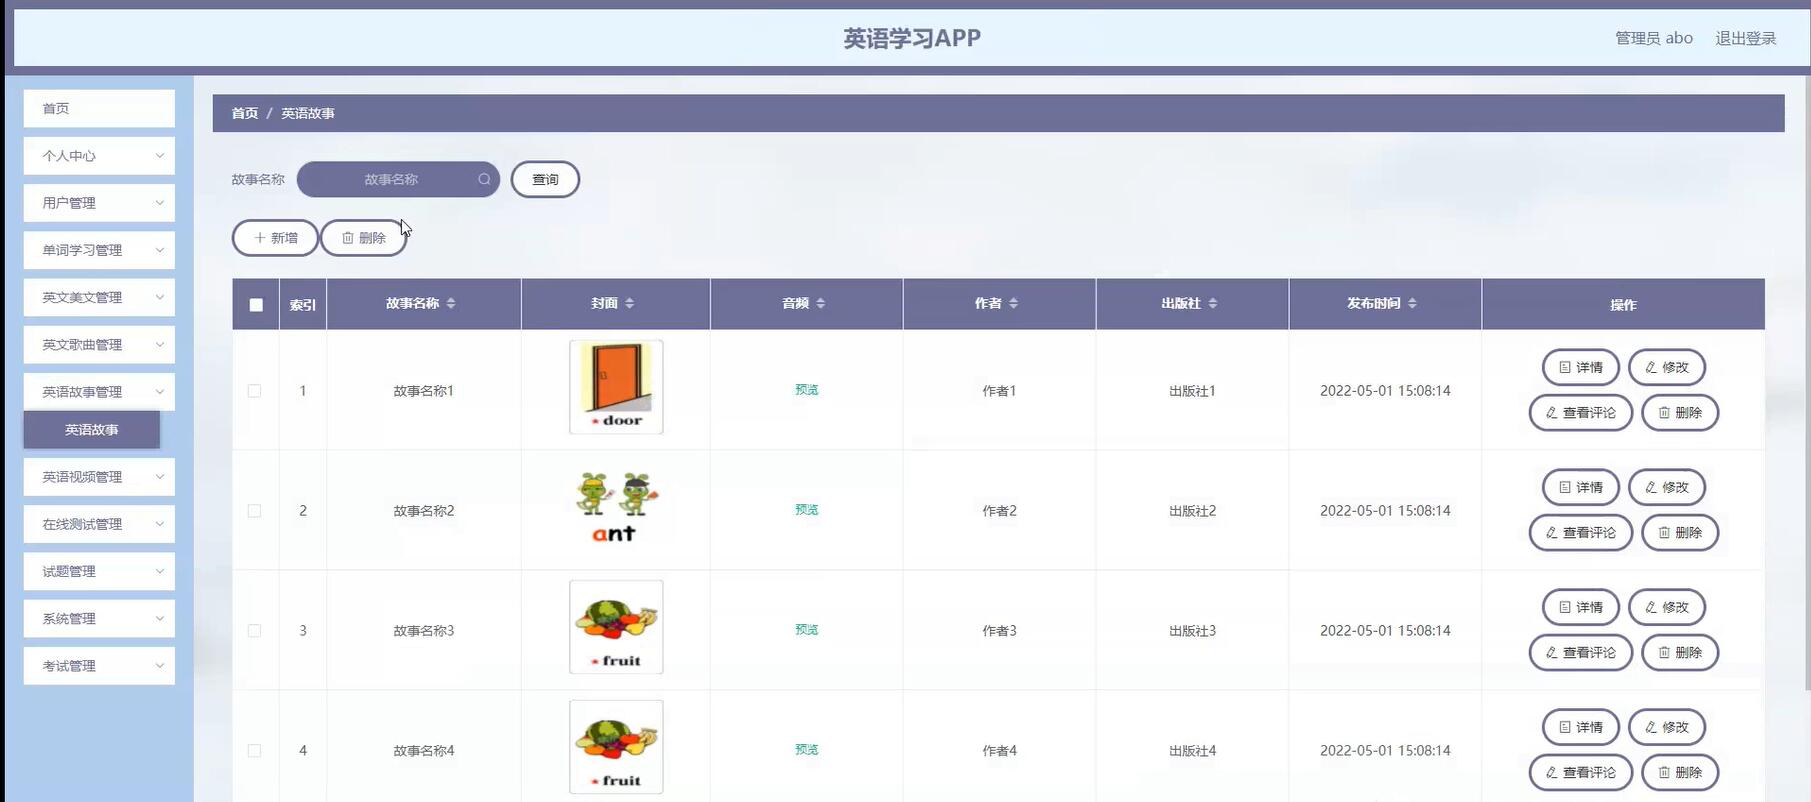Click 预览 audio link for 故事名称4
Viewport: 1811px width, 802px height.
click(x=807, y=750)
